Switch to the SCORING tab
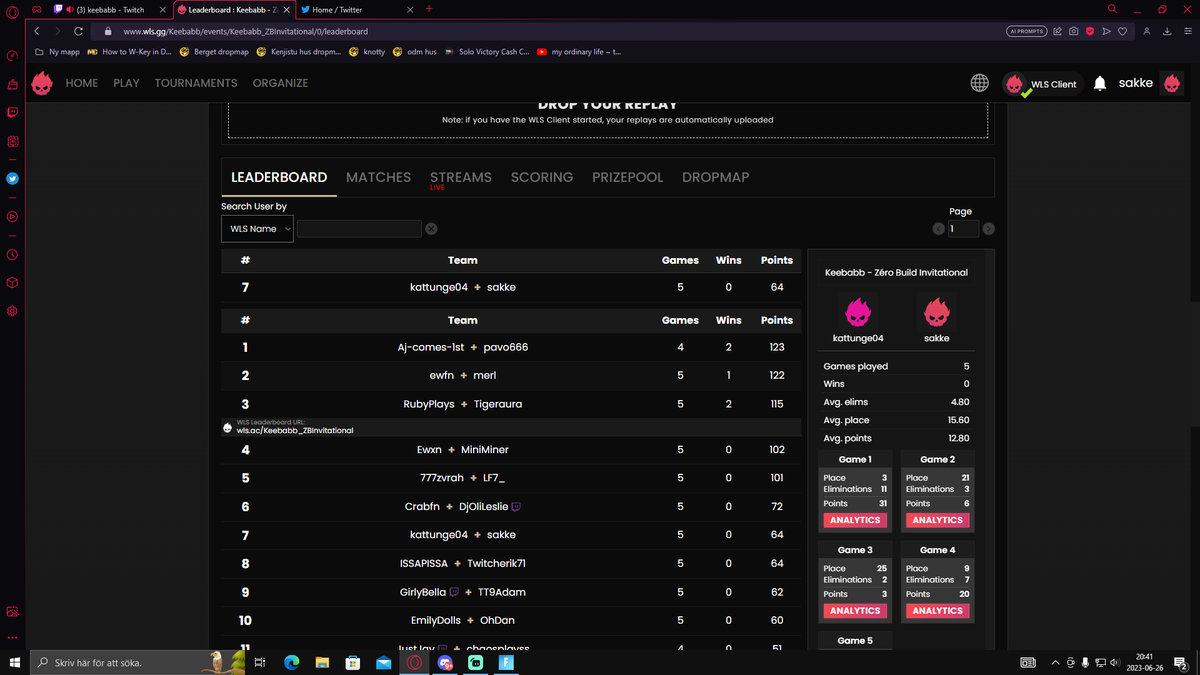The image size is (1200, 675). 542,177
